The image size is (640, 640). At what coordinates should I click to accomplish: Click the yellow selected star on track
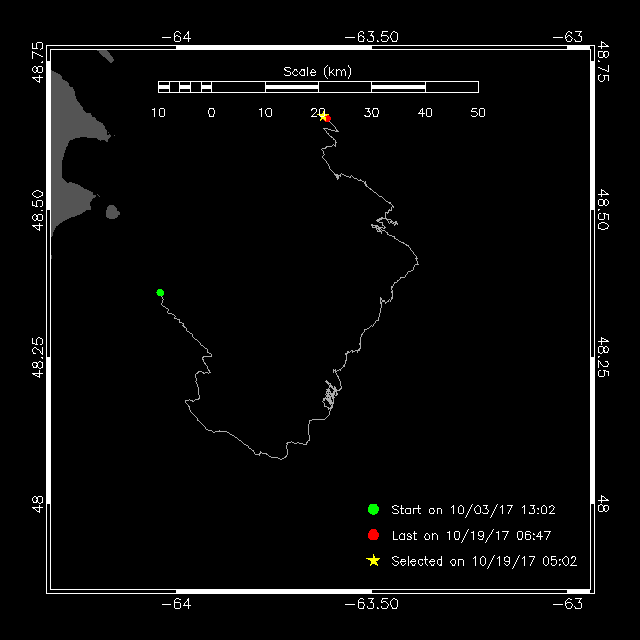[x=322, y=117]
